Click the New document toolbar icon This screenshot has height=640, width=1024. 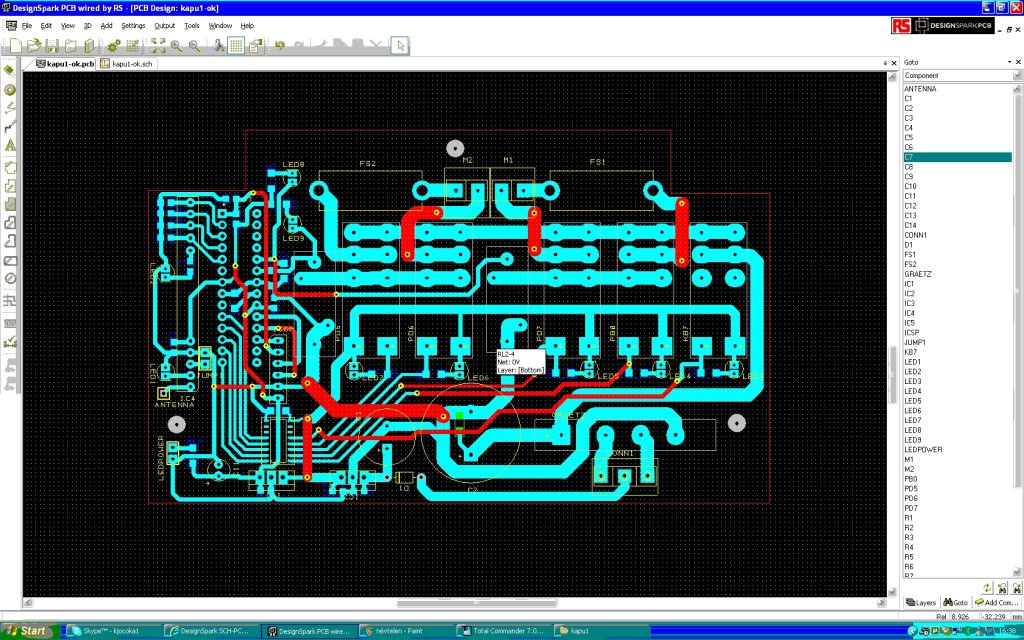click(16, 46)
